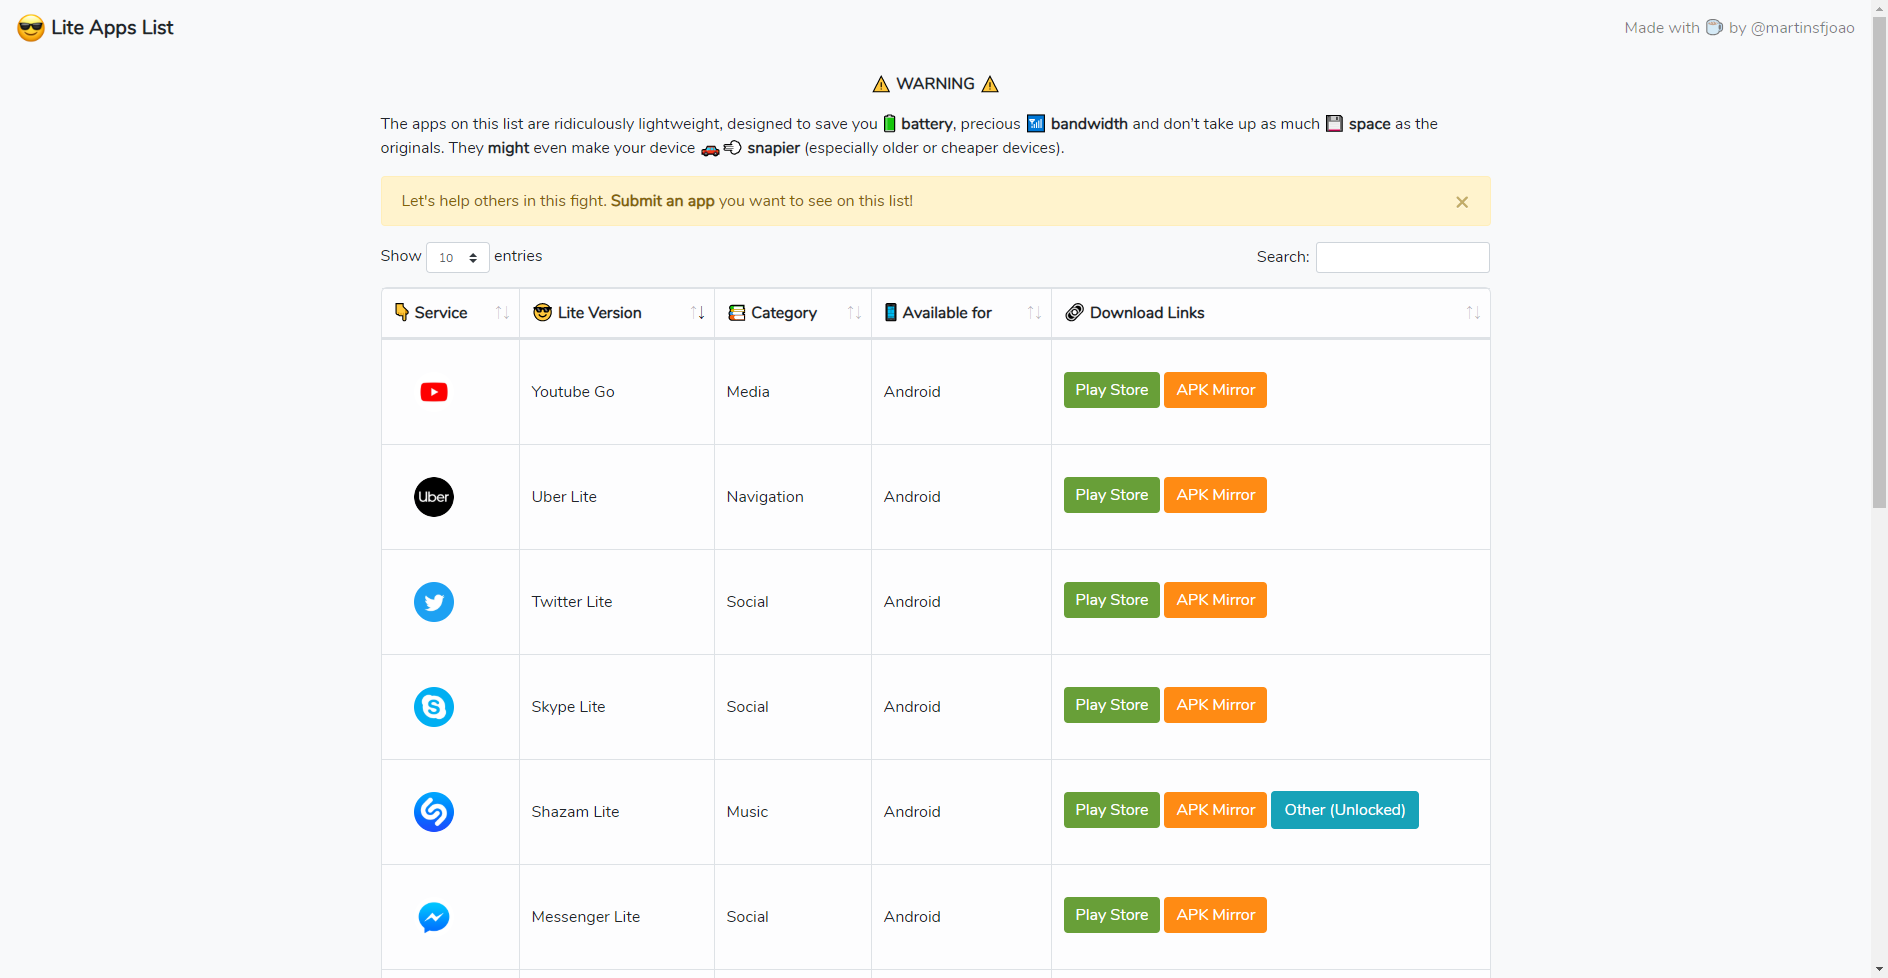
Task: Open Play Store link for Shazam Lite
Action: [1111, 810]
